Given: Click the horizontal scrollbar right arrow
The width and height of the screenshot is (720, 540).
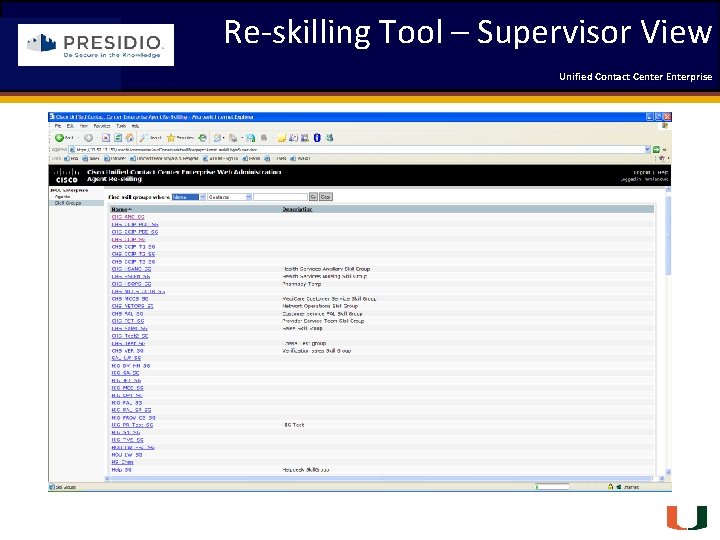Looking at the screenshot, I should click(662, 478).
